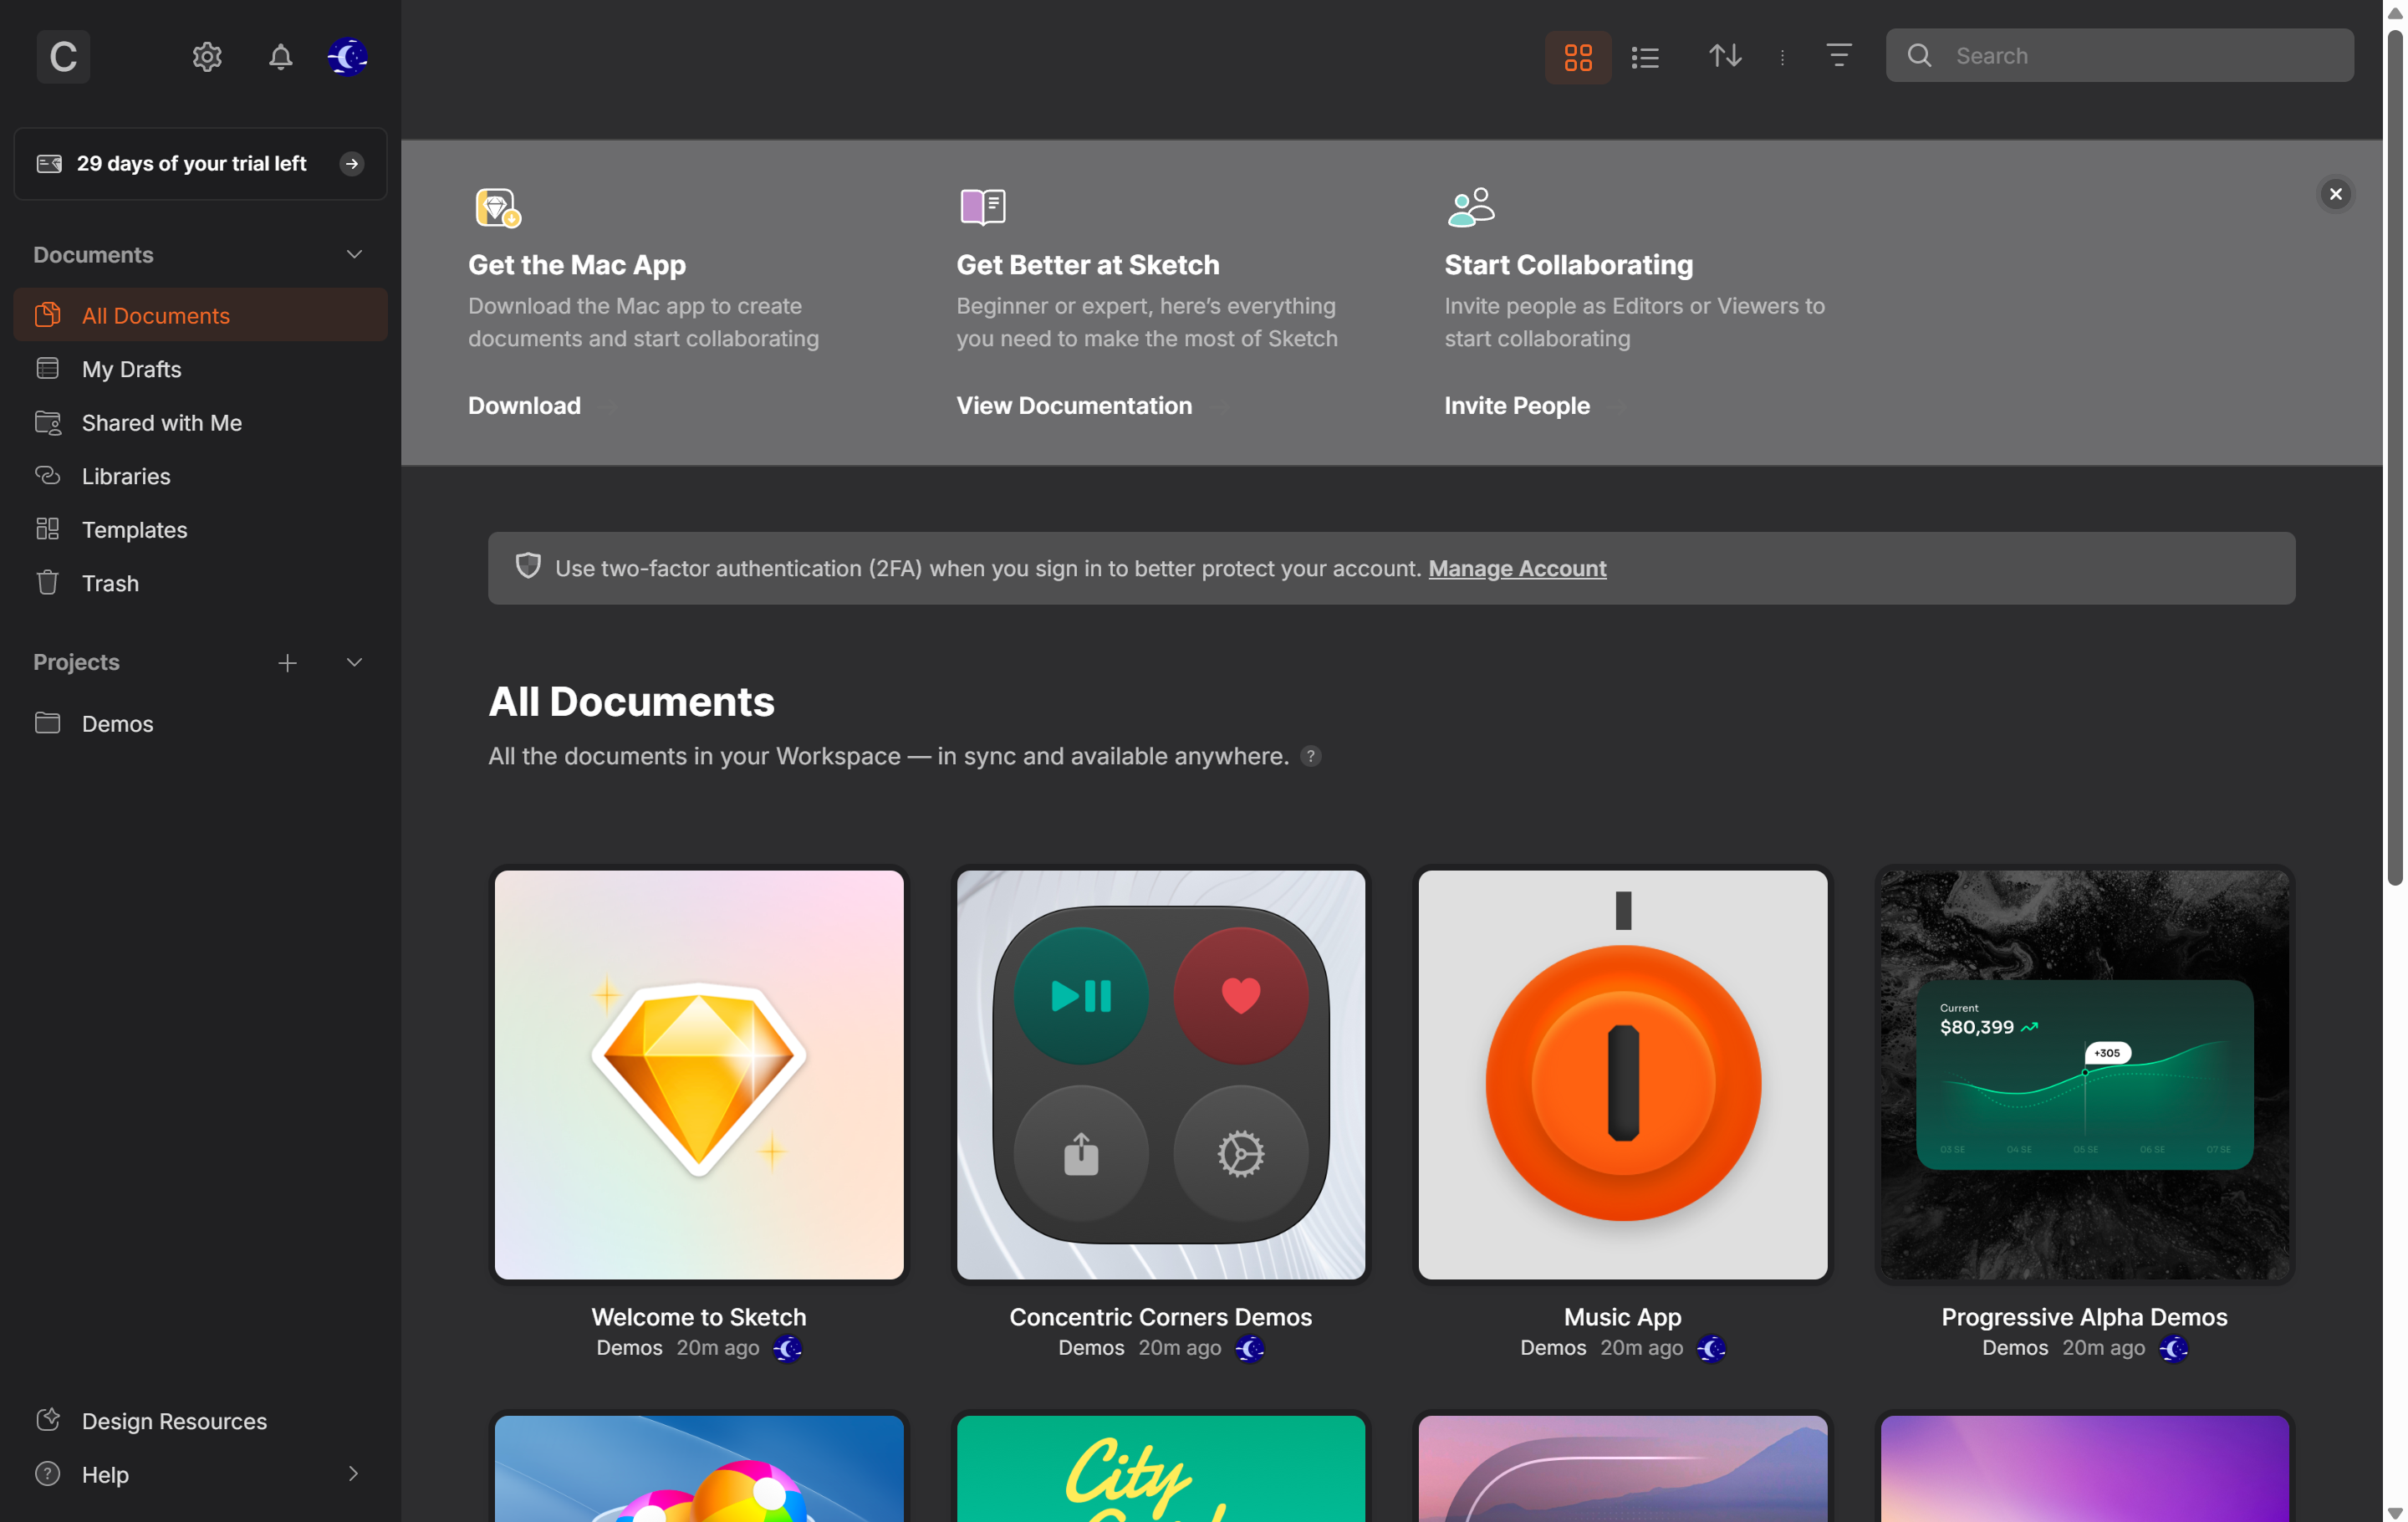Screen dimensions: 2408x1522
Task: Click the Get Better at Sketch book icon
Action: tap(983, 207)
